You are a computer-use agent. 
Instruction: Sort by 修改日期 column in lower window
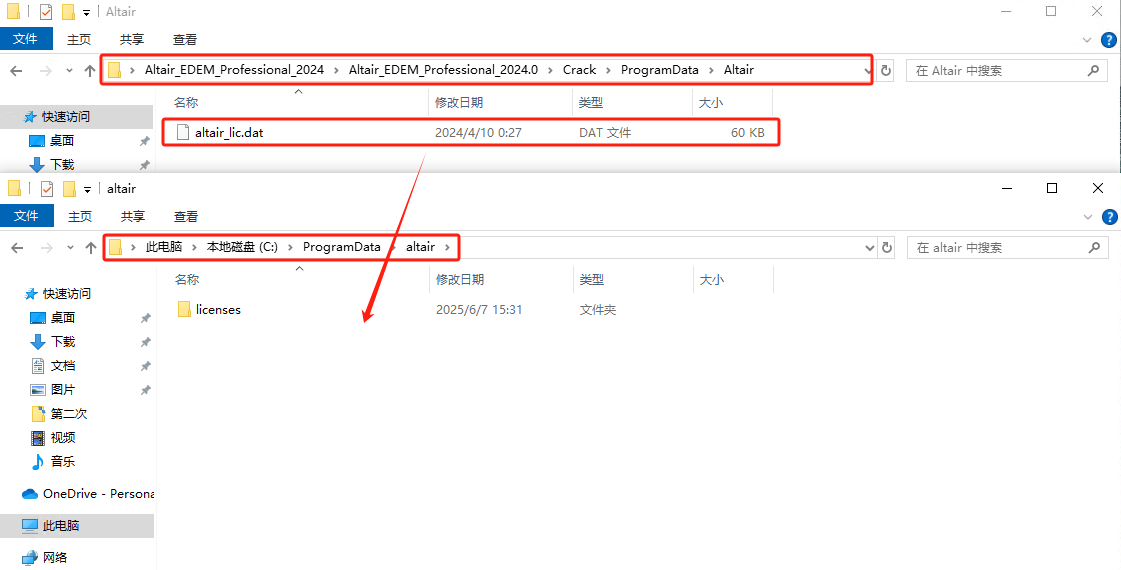tap(460, 280)
